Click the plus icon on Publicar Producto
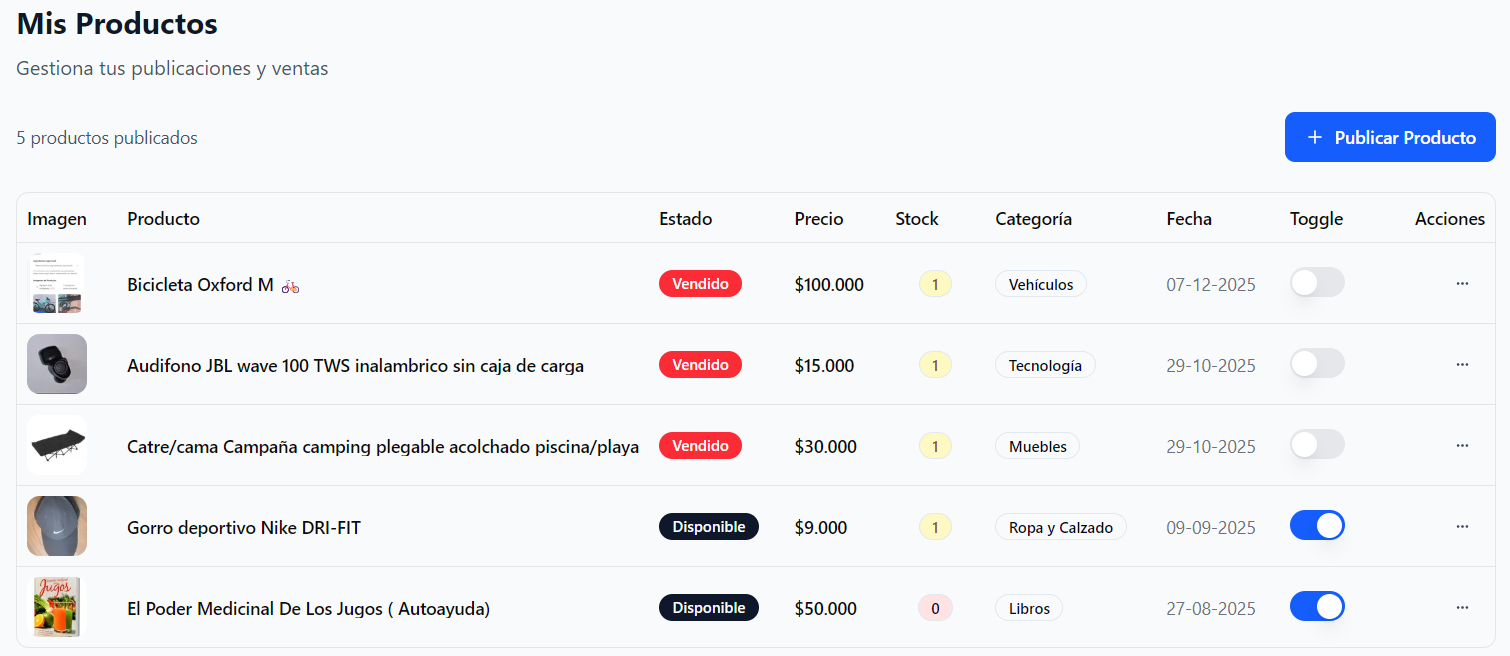1510x656 pixels. (x=1315, y=137)
